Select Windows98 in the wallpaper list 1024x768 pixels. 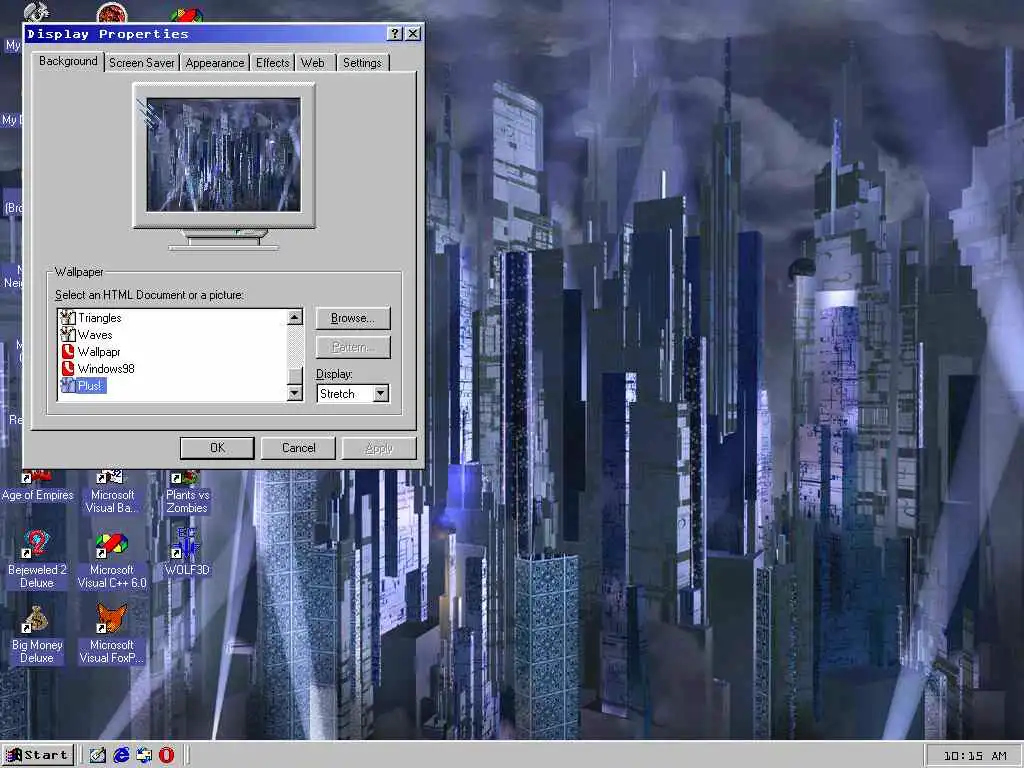(106, 369)
